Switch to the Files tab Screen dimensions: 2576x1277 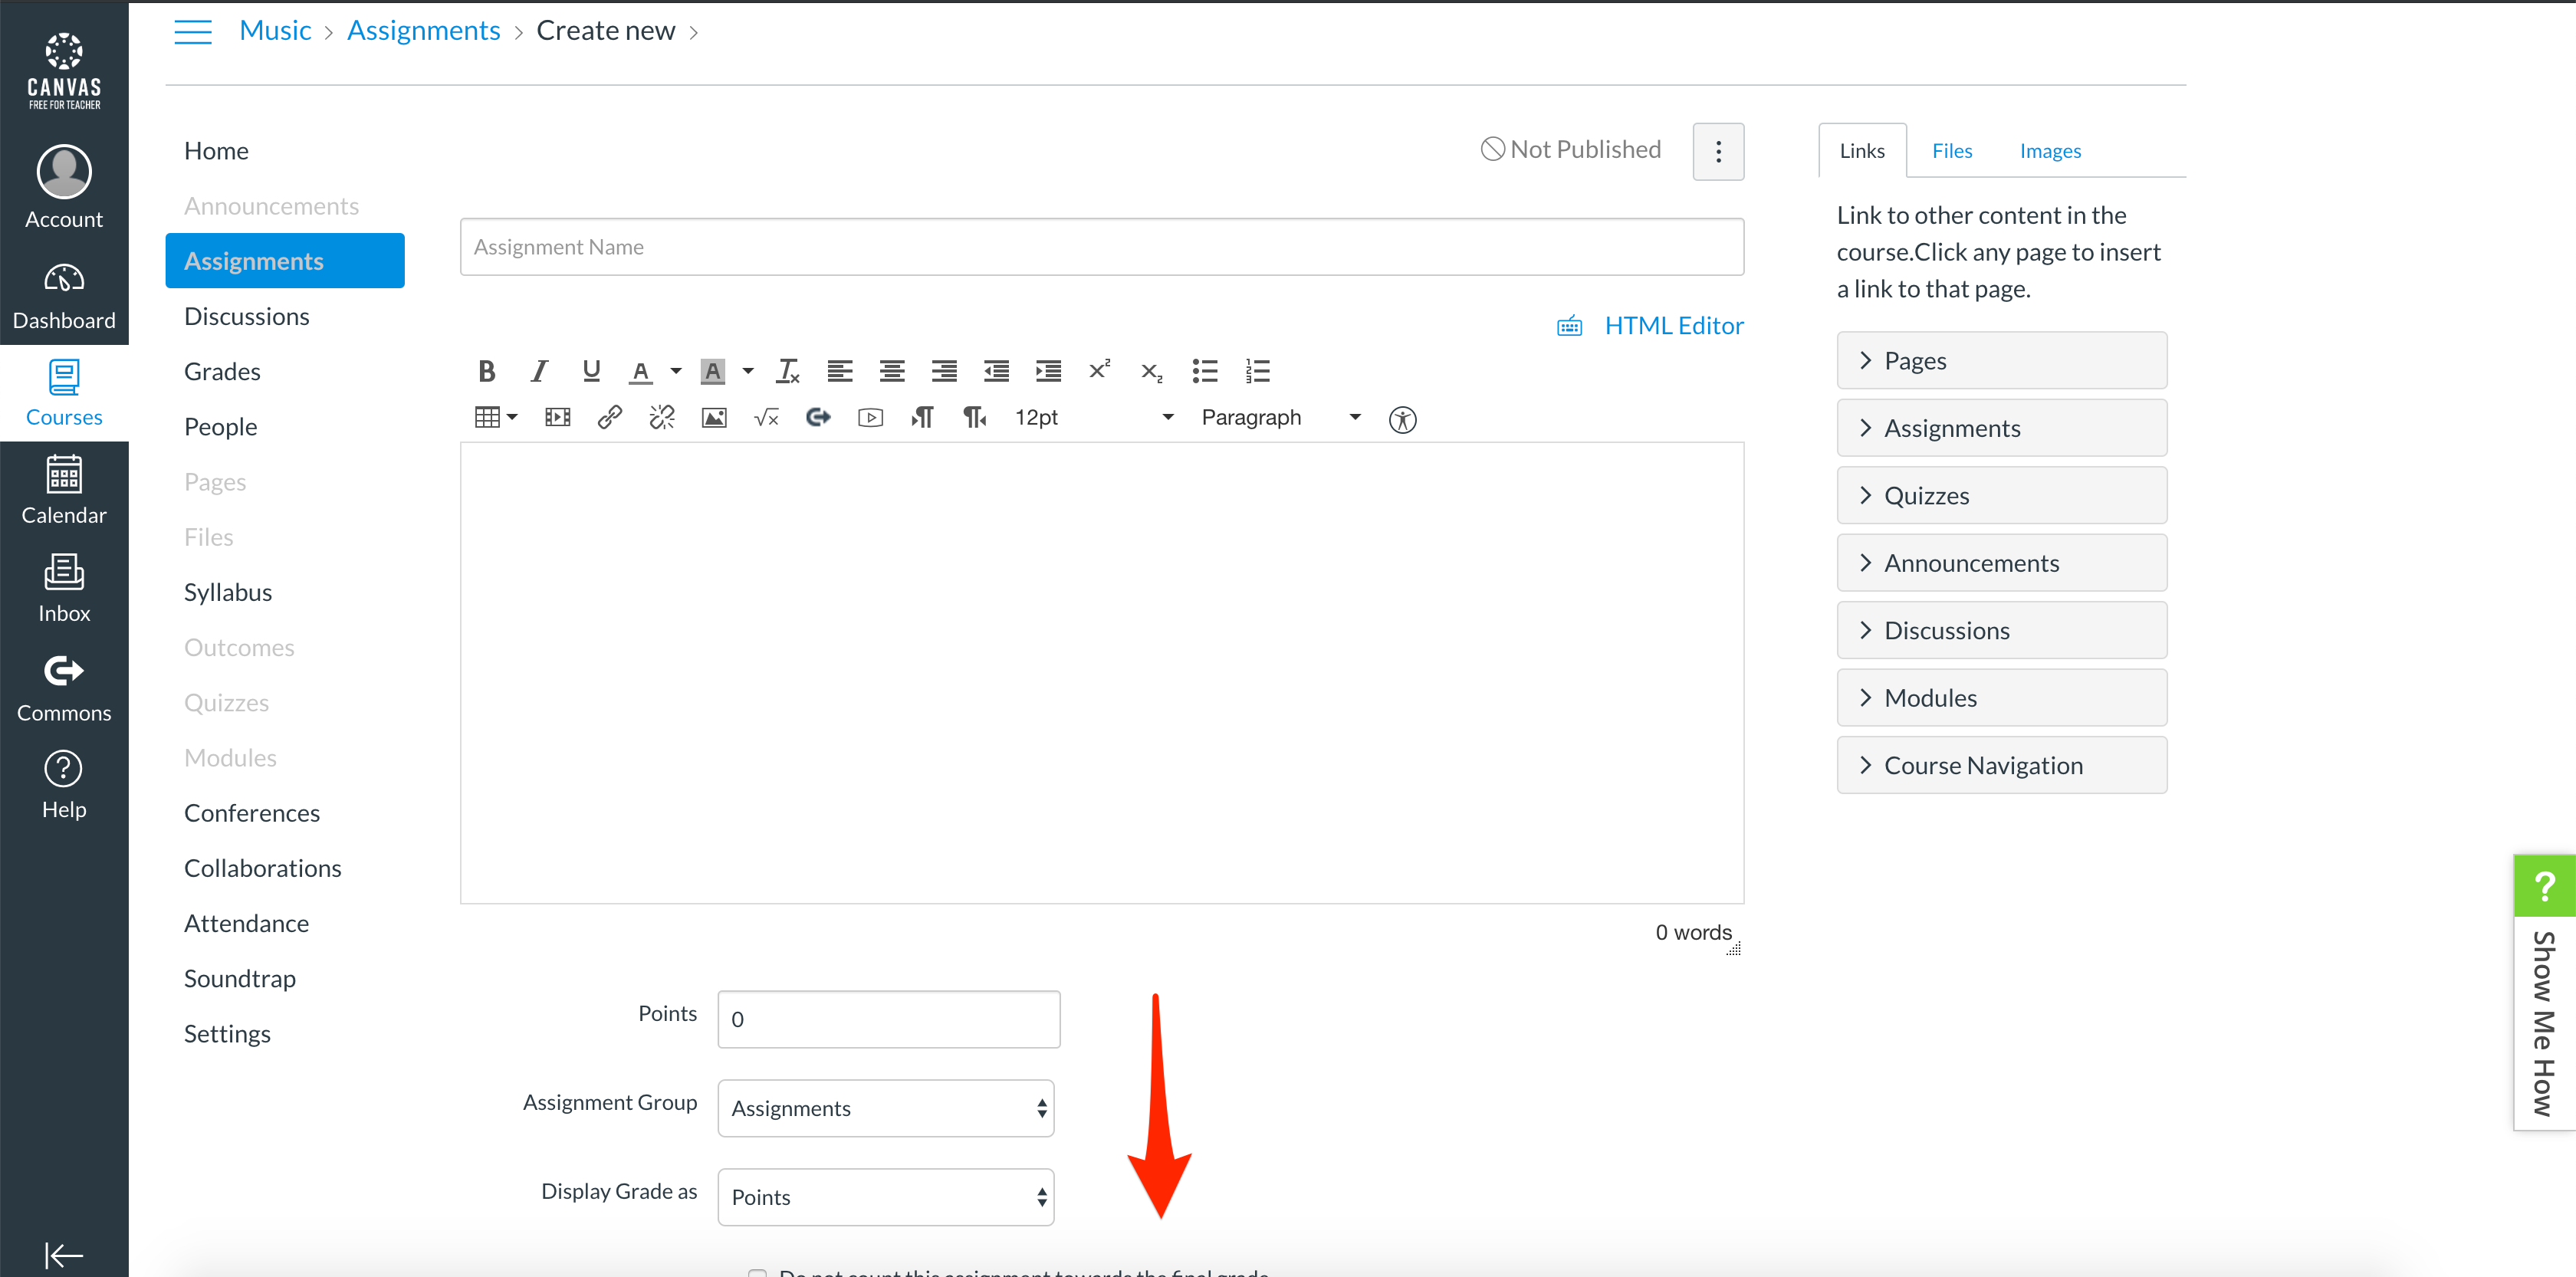[x=1951, y=151]
